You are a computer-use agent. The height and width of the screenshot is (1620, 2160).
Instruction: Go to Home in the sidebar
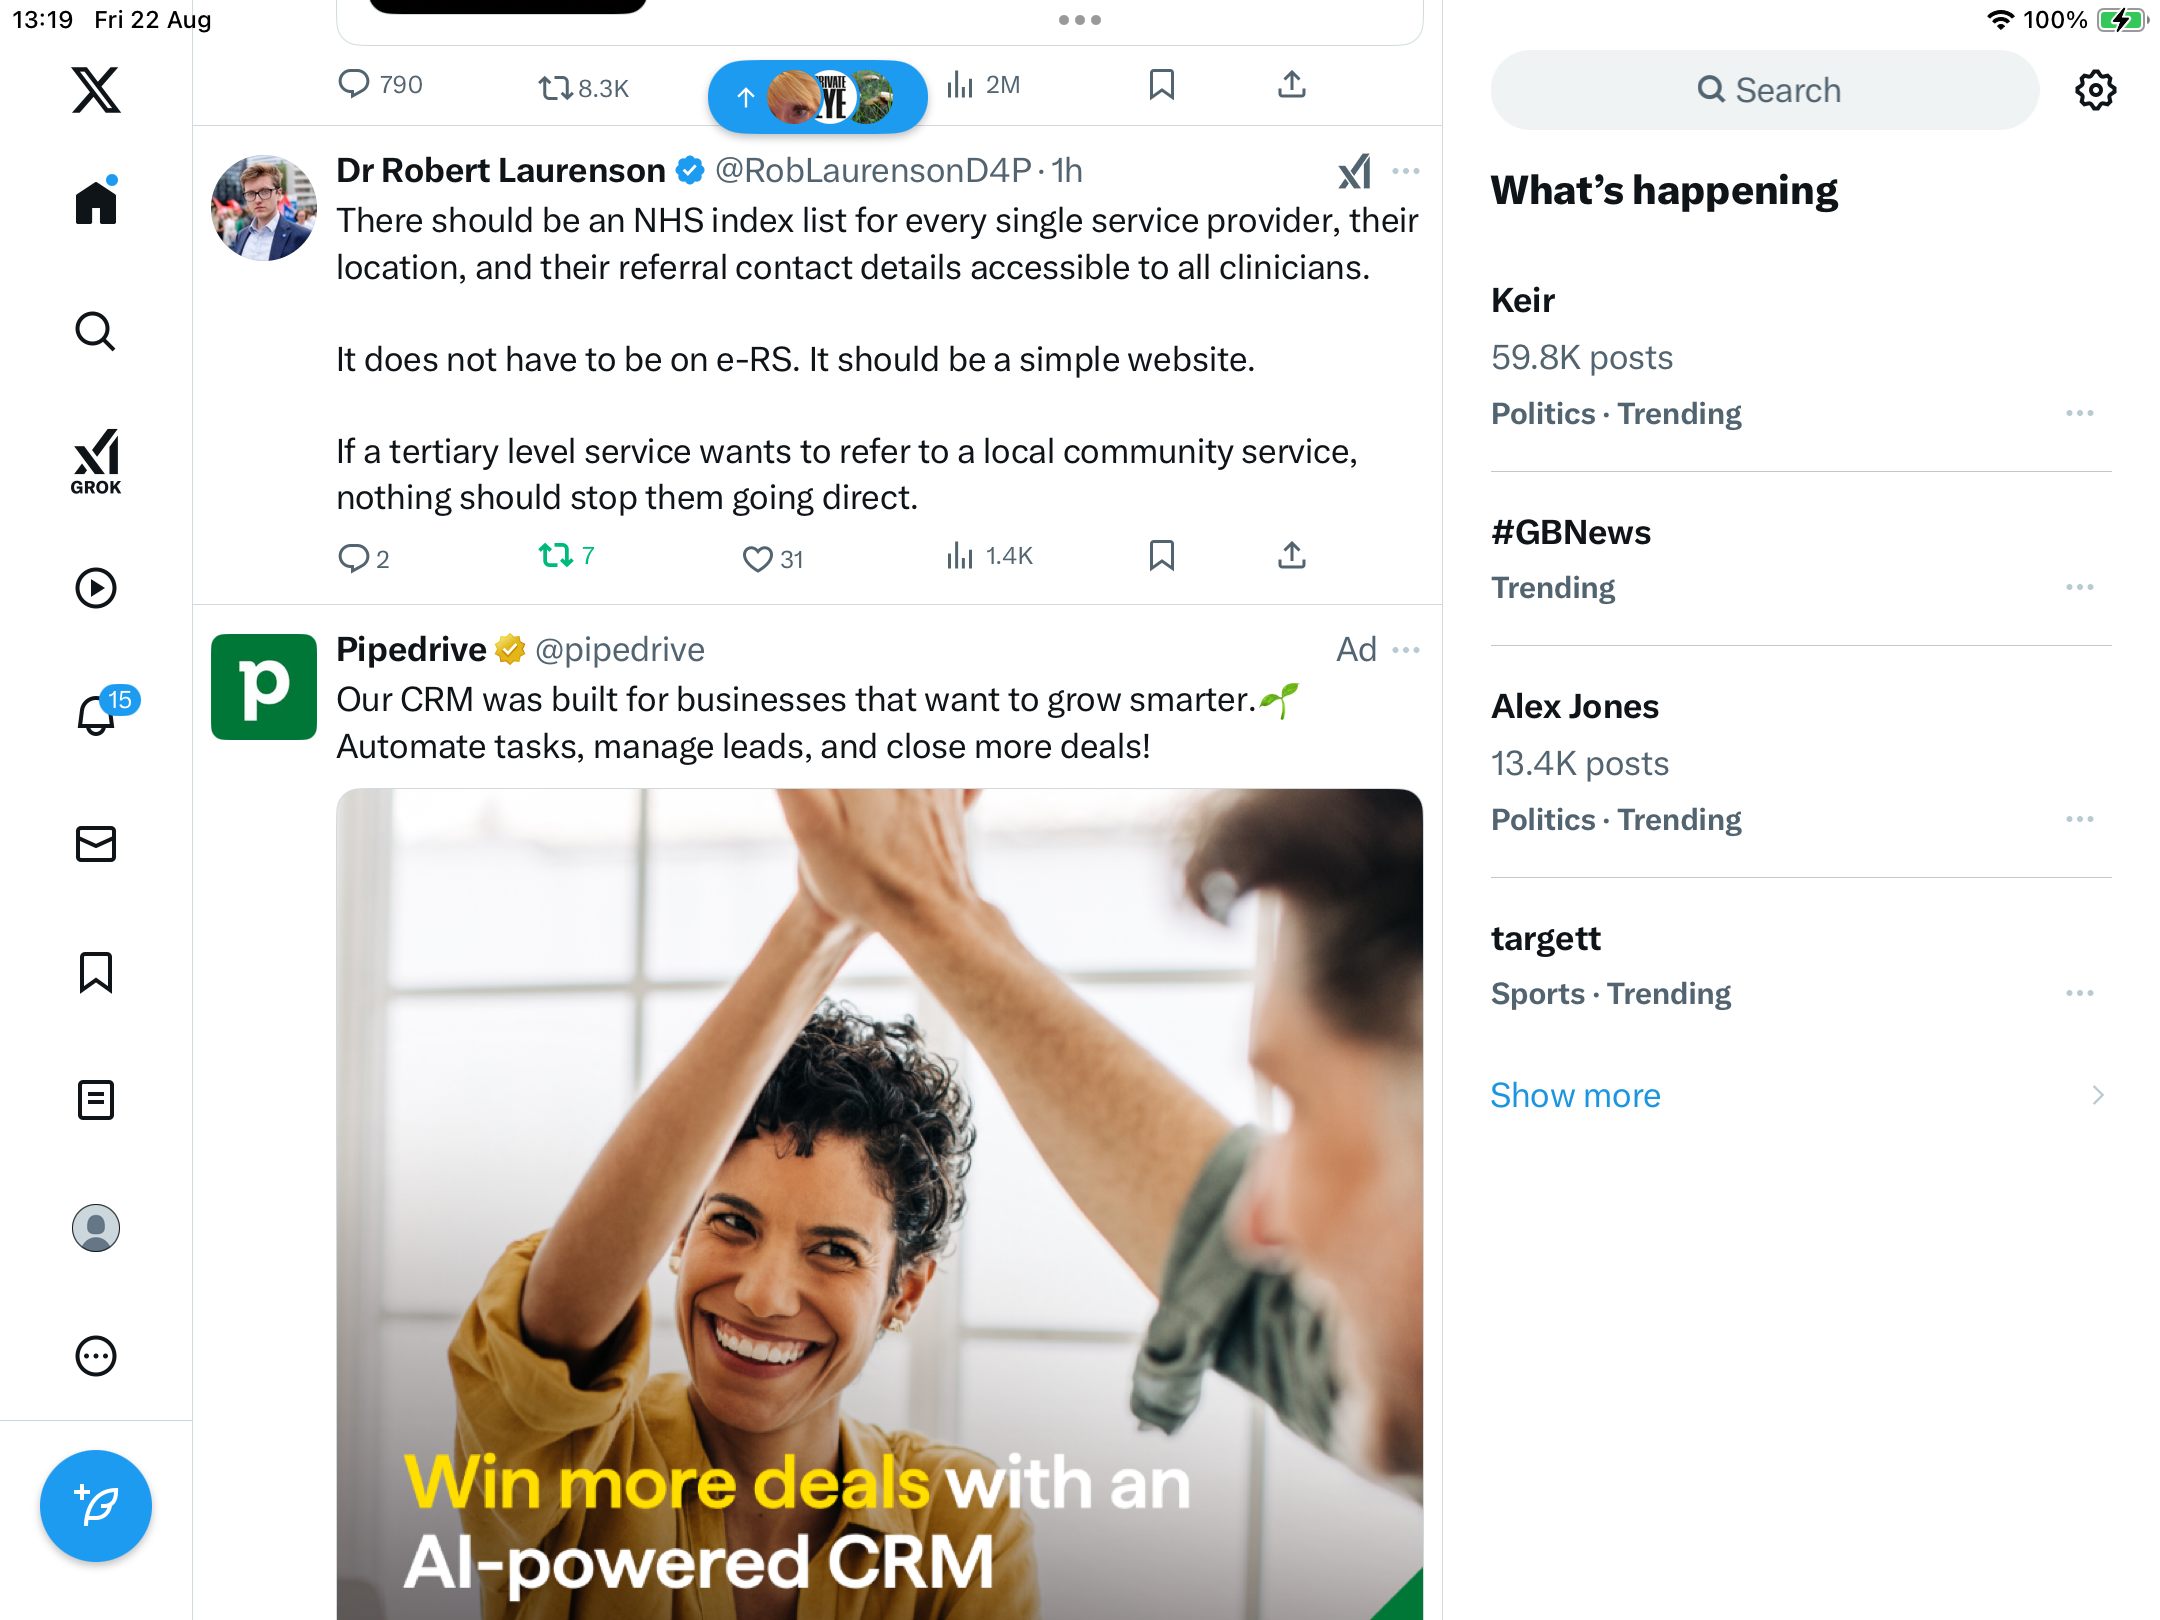[96, 202]
